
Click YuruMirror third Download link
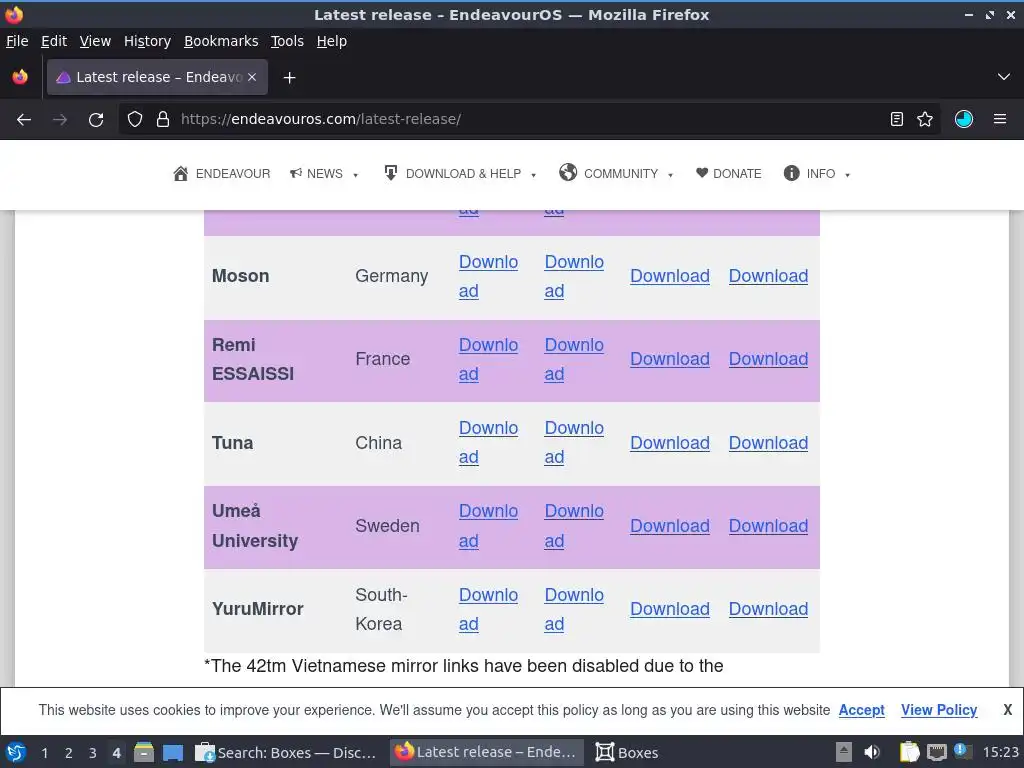(x=669, y=609)
